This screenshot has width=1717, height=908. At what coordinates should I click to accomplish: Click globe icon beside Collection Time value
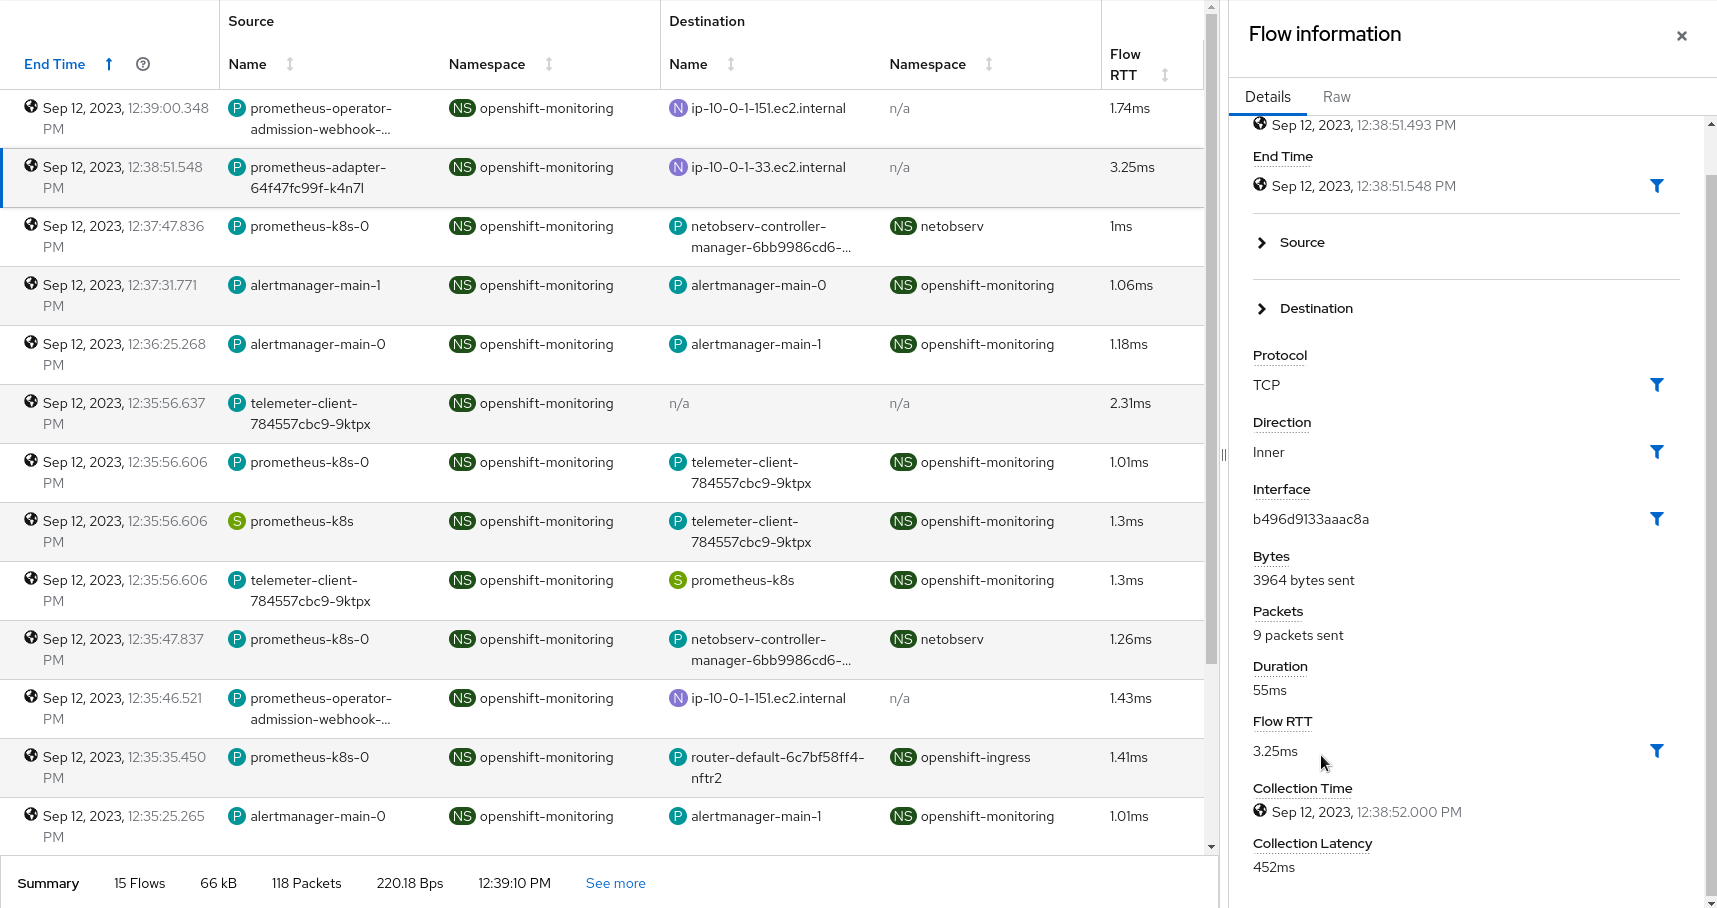[1260, 810]
